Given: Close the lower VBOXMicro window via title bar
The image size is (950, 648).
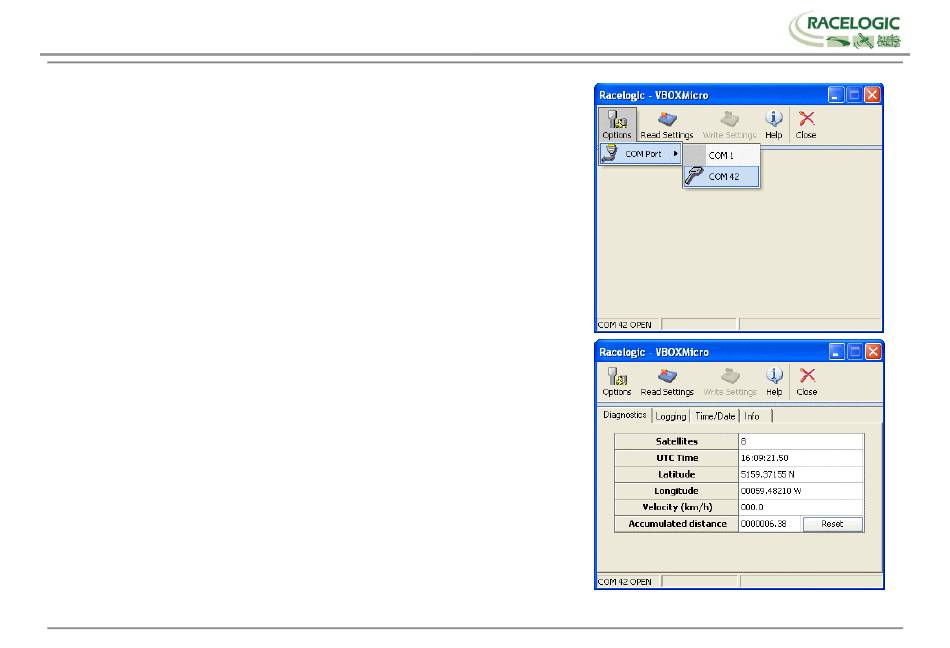Looking at the screenshot, I should click(x=872, y=351).
